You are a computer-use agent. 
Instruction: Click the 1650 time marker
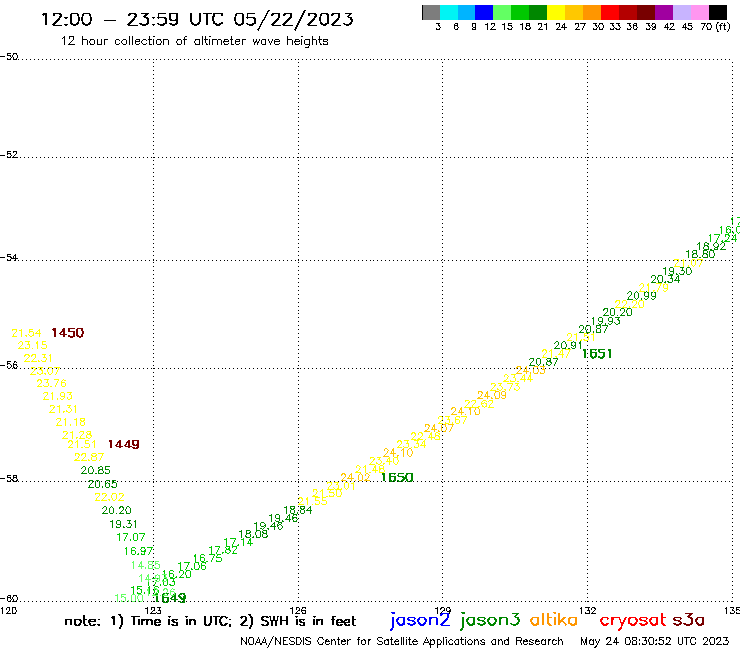(397, 478)
